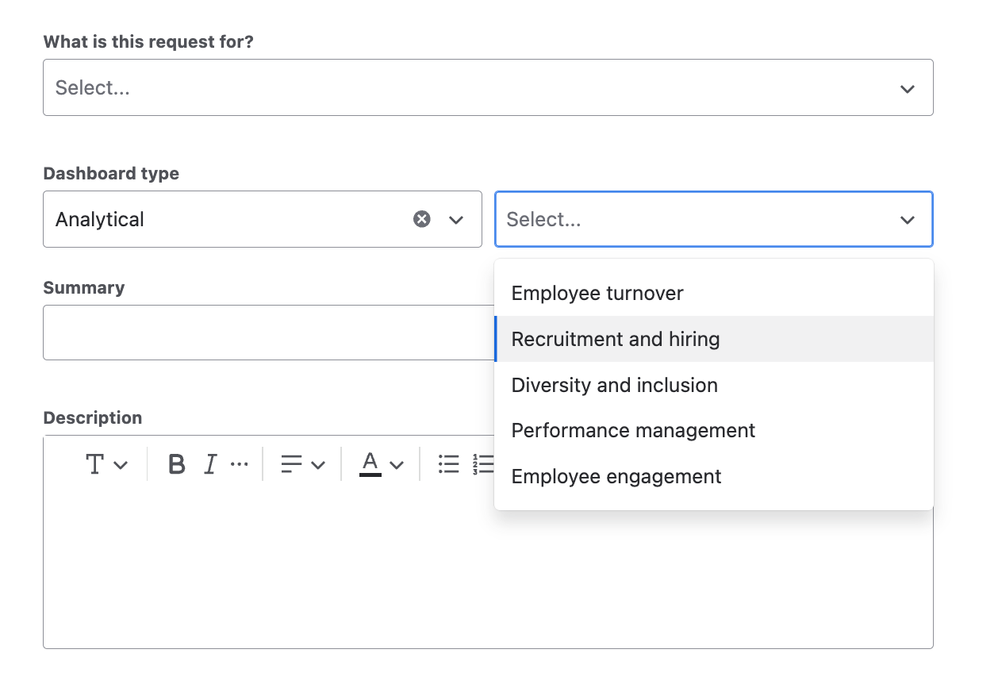Expand the 'What is this request for?' dropdown
Image resolution: width=998 pixels, height=673 pixels.
tap(488, 88)
